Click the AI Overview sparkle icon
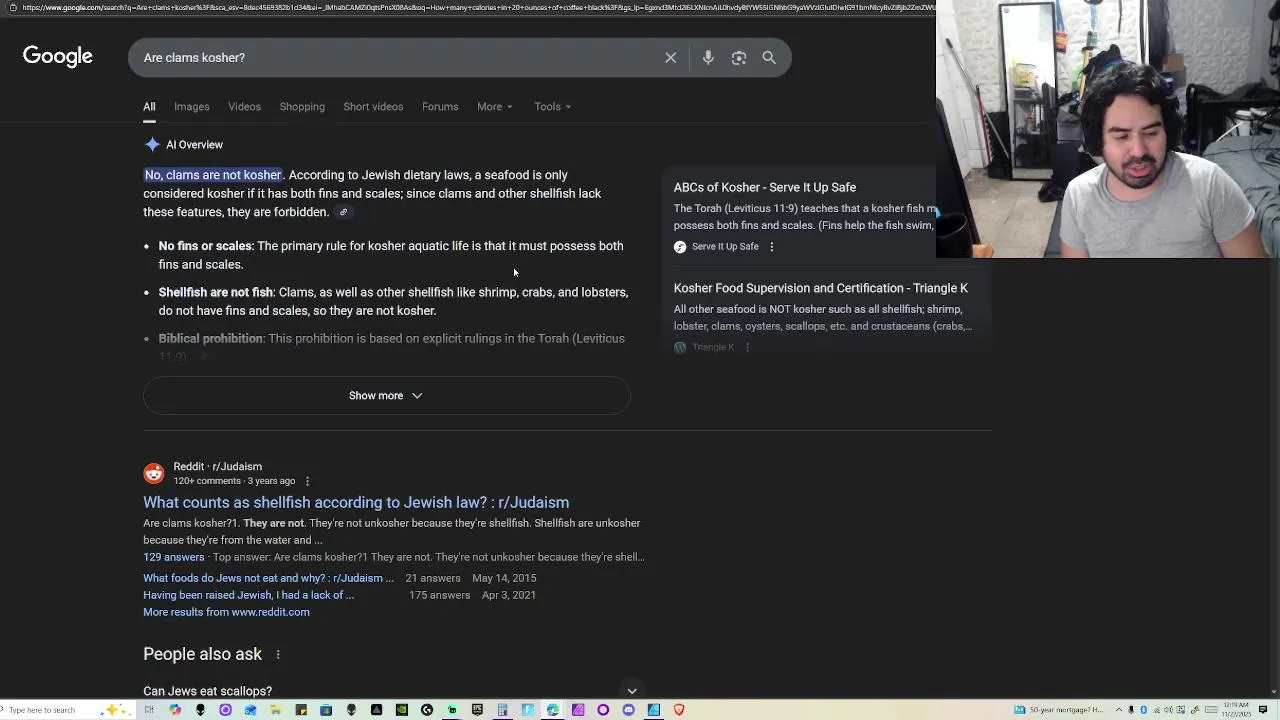 coord(152,145)
